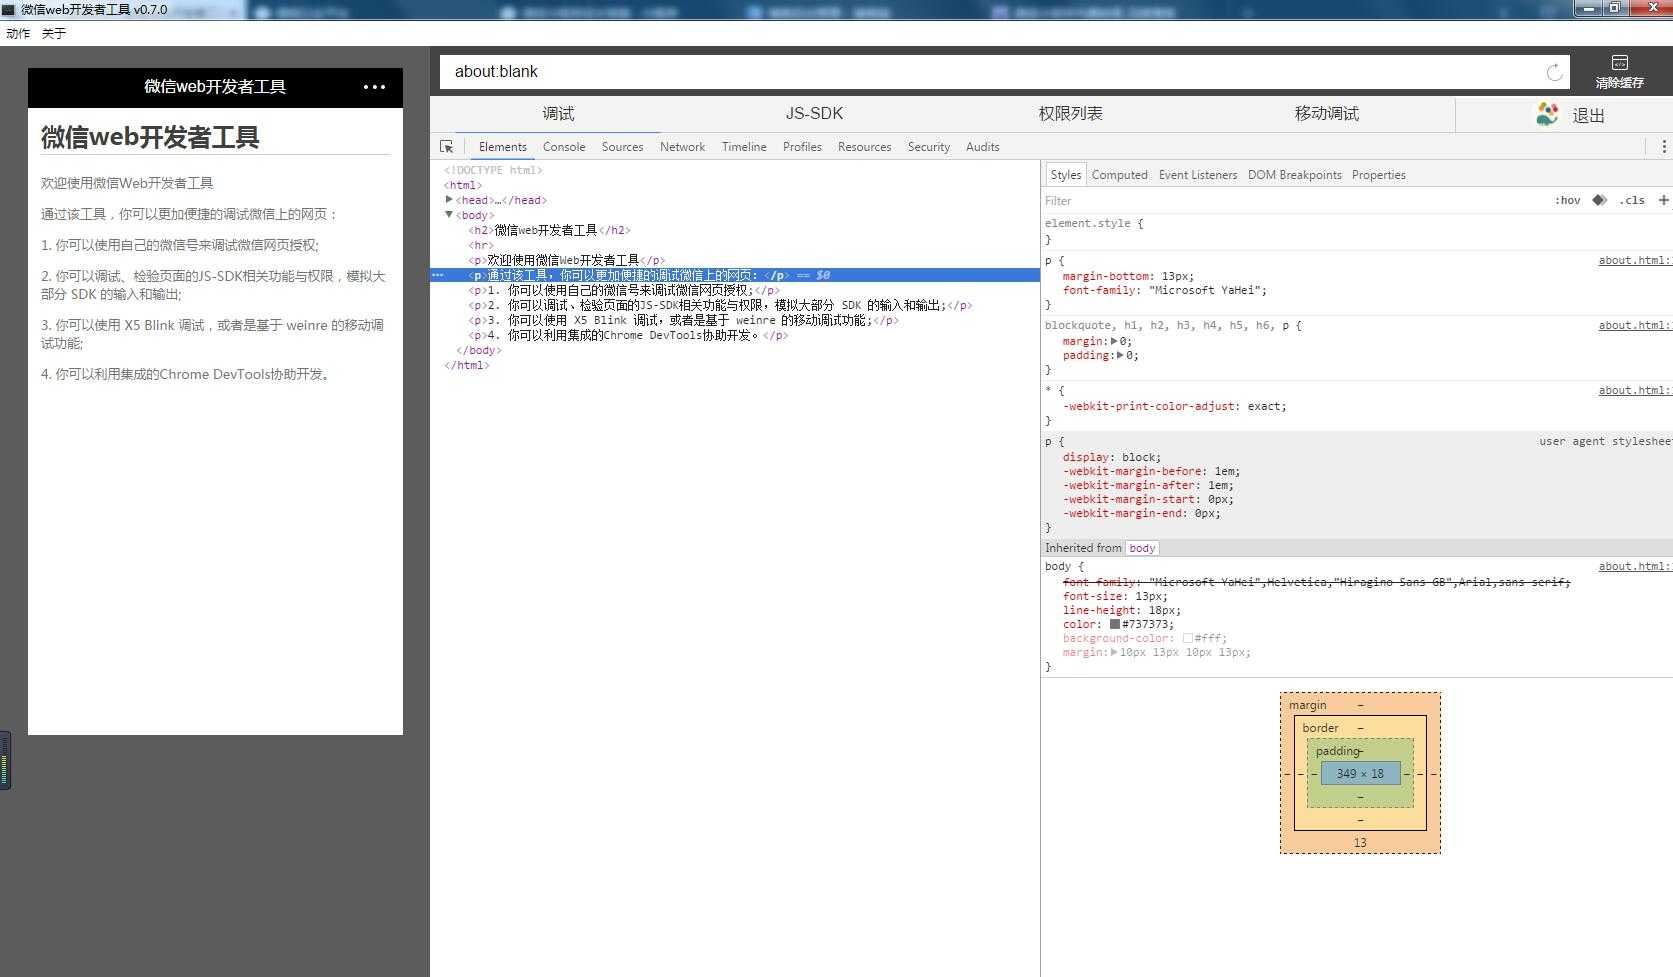Expand the body margin shorthand value
This screenshot has height=977, width=1673.
click(x=1114, y=652)
